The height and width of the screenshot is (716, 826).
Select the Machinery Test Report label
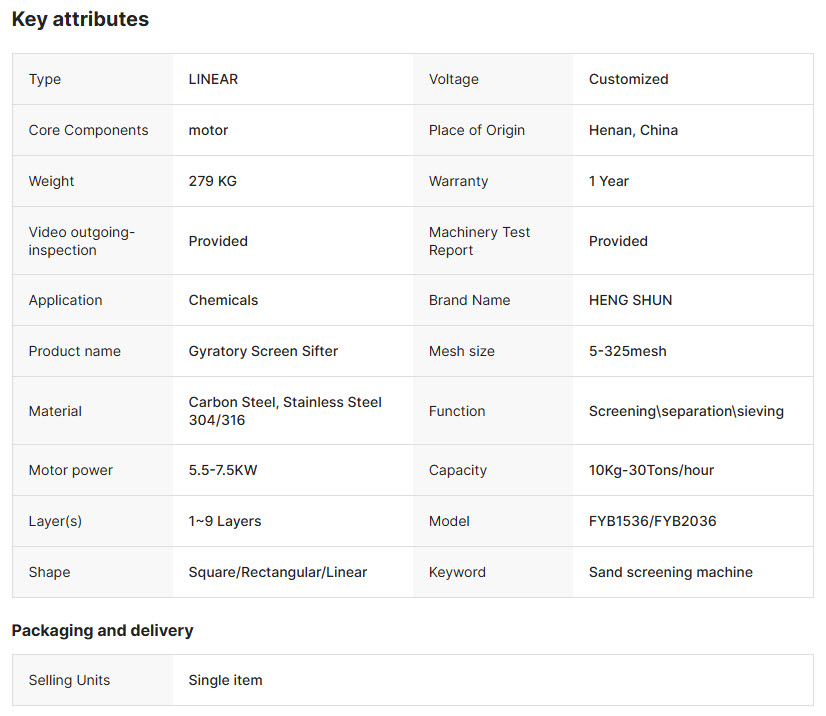(479, 241)
